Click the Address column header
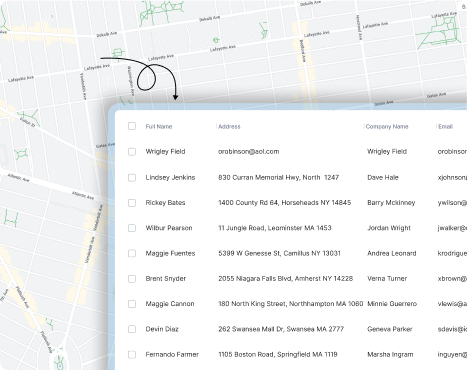This screenshot has width=467, height=370. 229,126
